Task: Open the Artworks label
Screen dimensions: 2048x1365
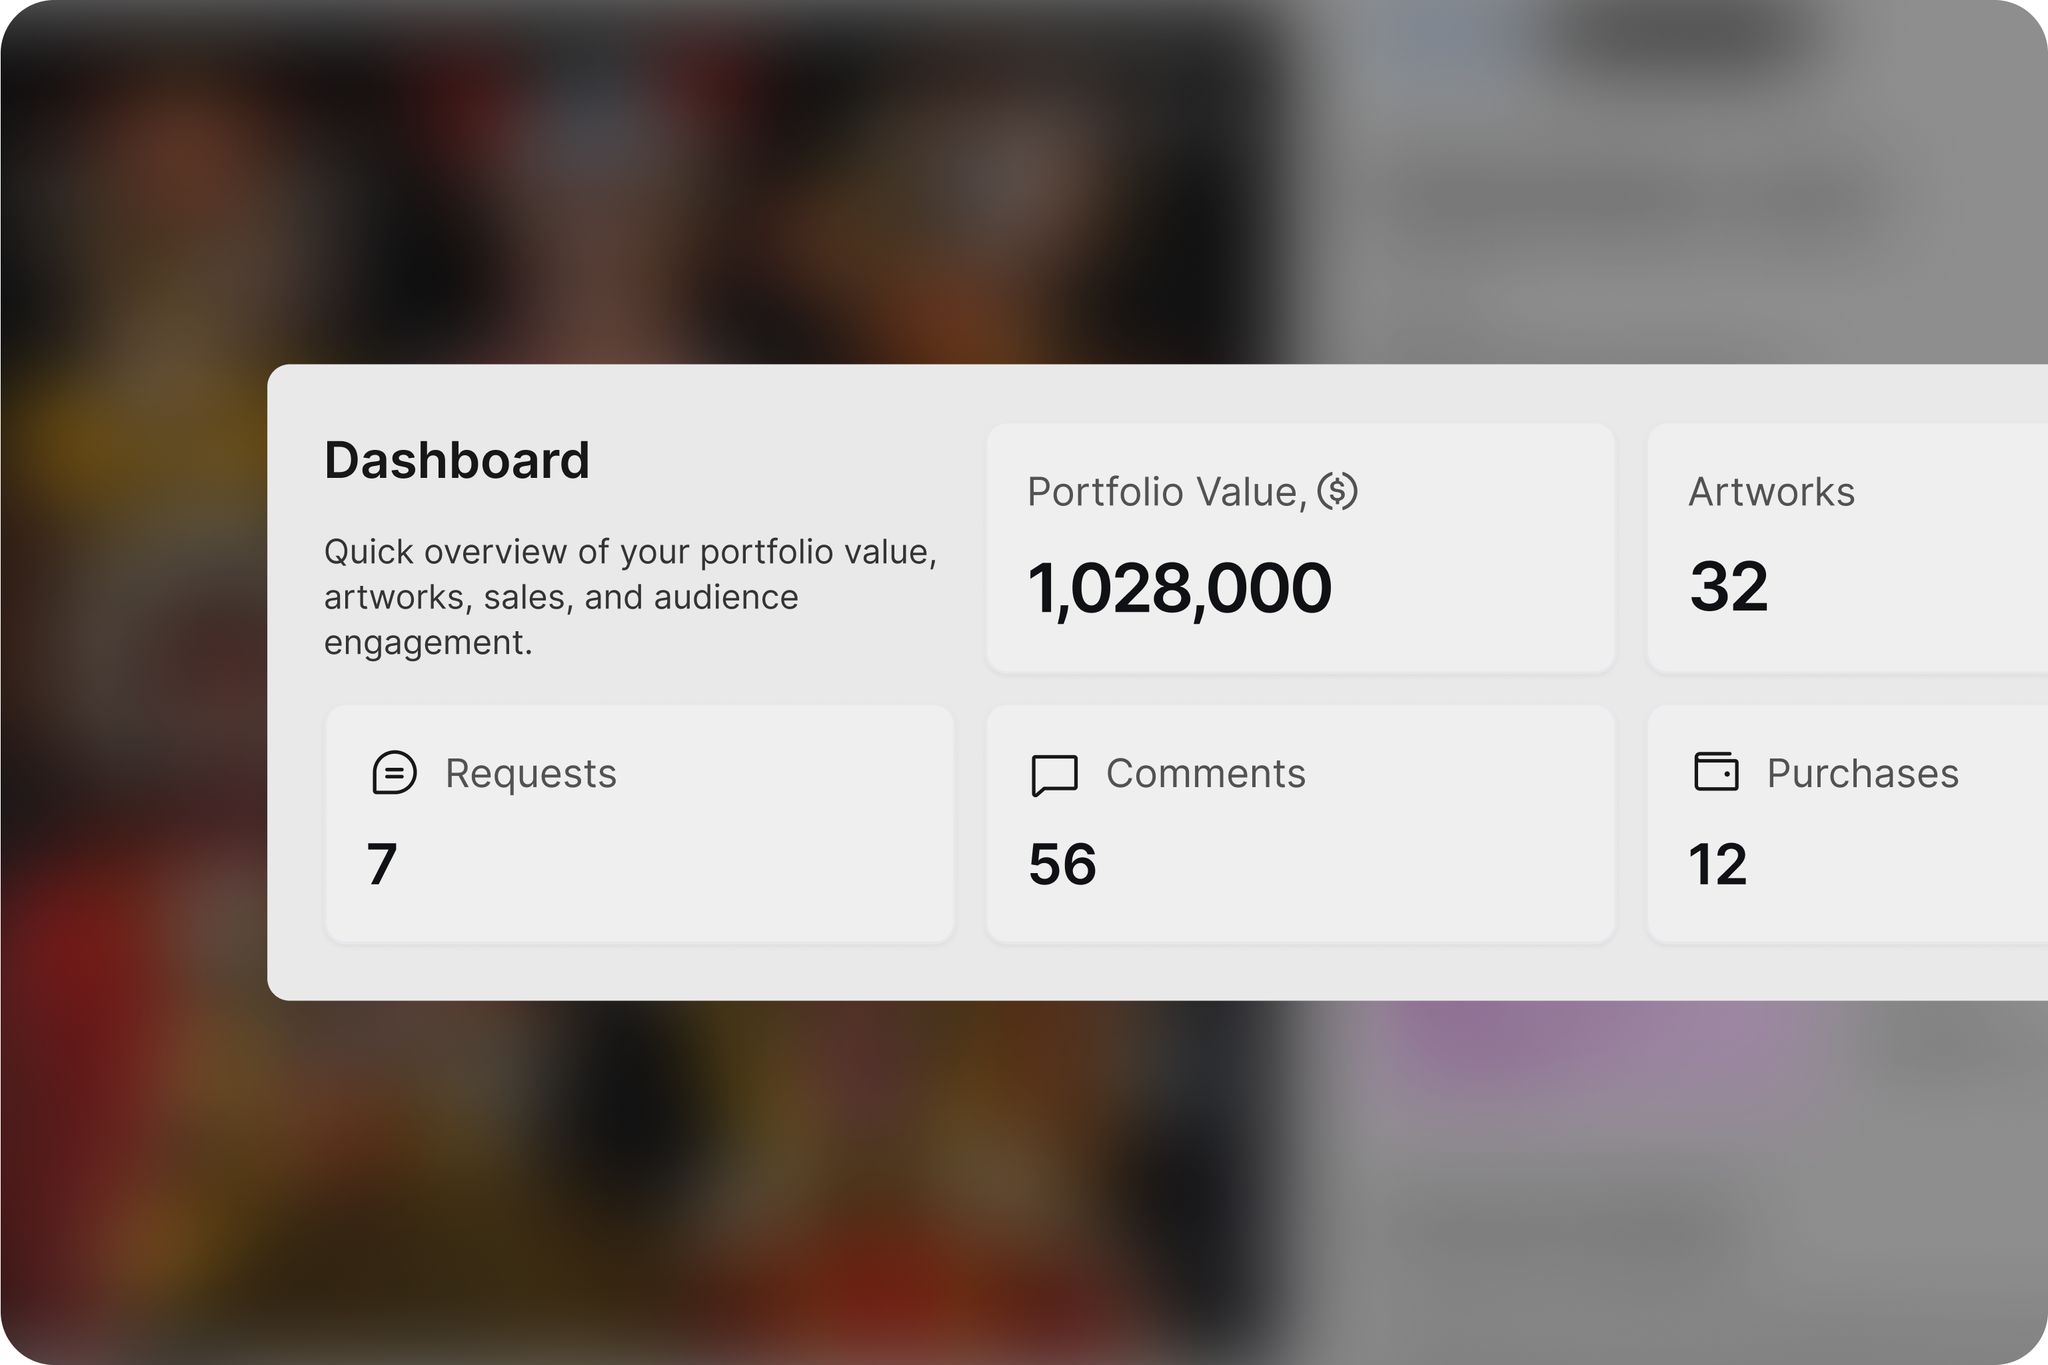Action: pyautogui.click(x=1771, y=492)
